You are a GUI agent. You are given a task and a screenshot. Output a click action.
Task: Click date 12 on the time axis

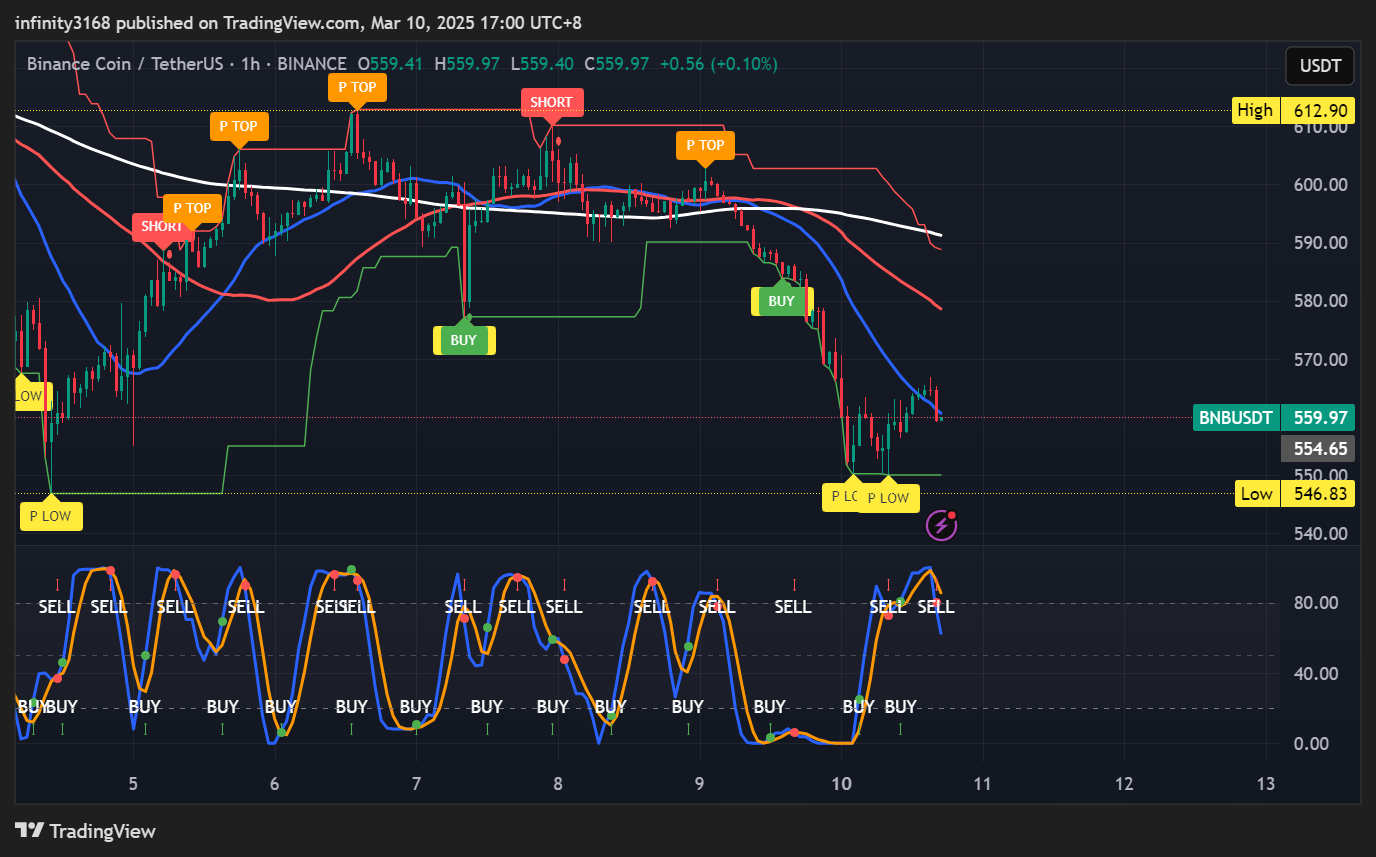coord(1124,783)
